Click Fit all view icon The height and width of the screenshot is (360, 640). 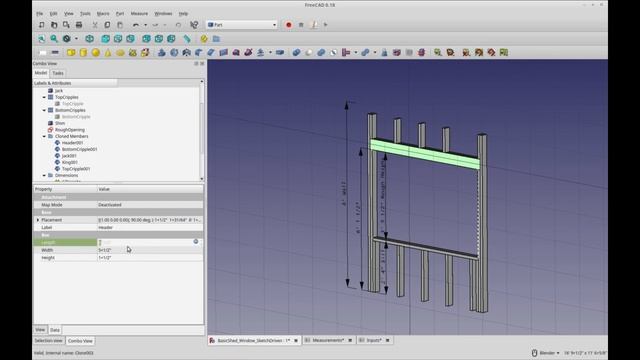(x=42, y=39)
